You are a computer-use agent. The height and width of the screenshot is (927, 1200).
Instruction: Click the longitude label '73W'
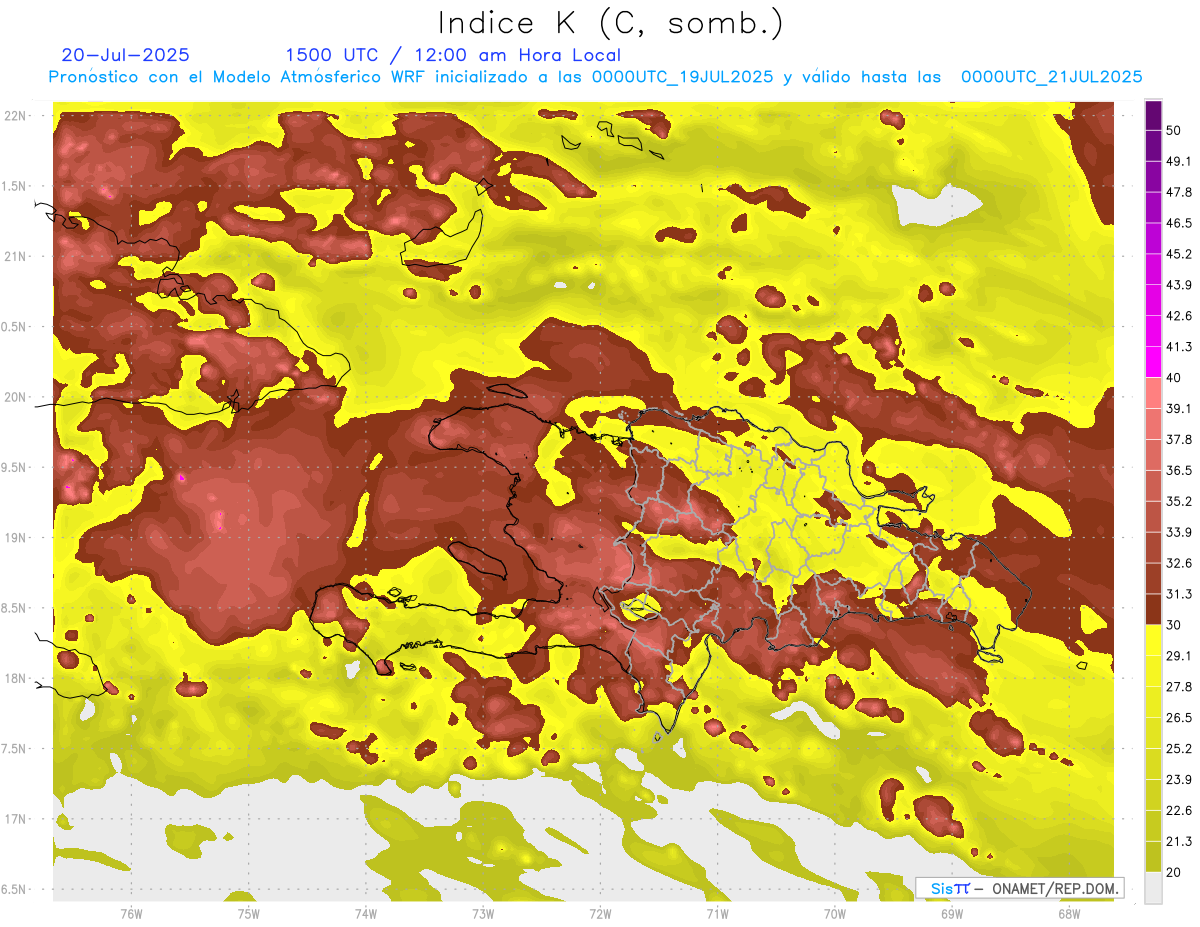[x=483, y=914]
